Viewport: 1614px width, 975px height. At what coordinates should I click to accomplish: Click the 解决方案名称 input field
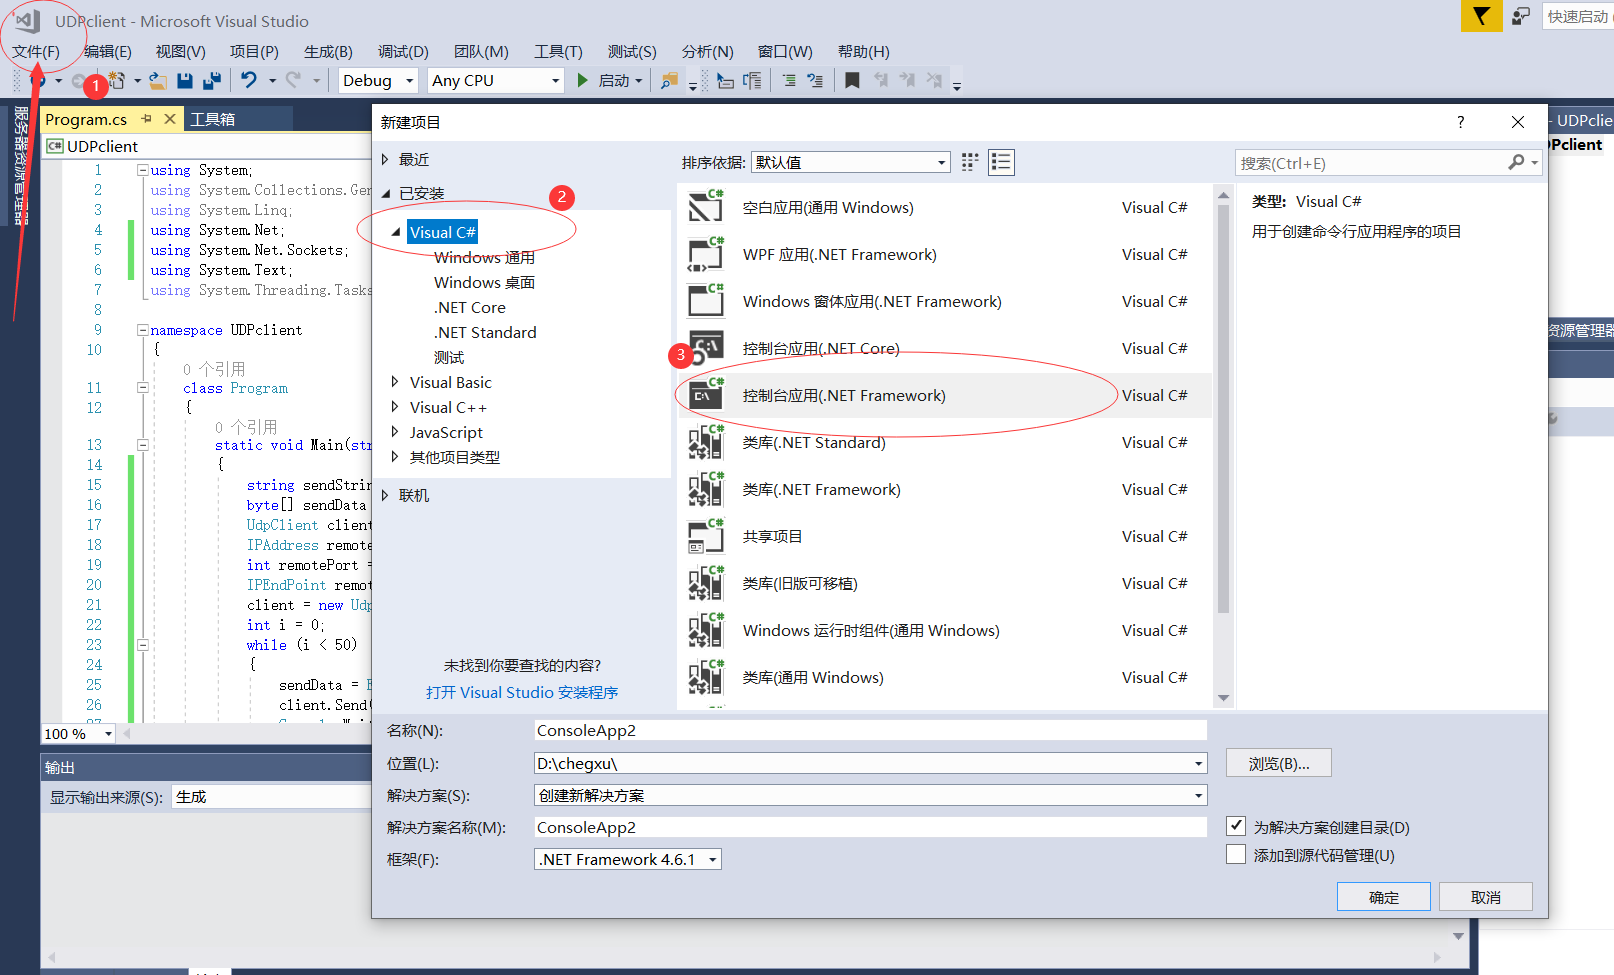(870, 827)
